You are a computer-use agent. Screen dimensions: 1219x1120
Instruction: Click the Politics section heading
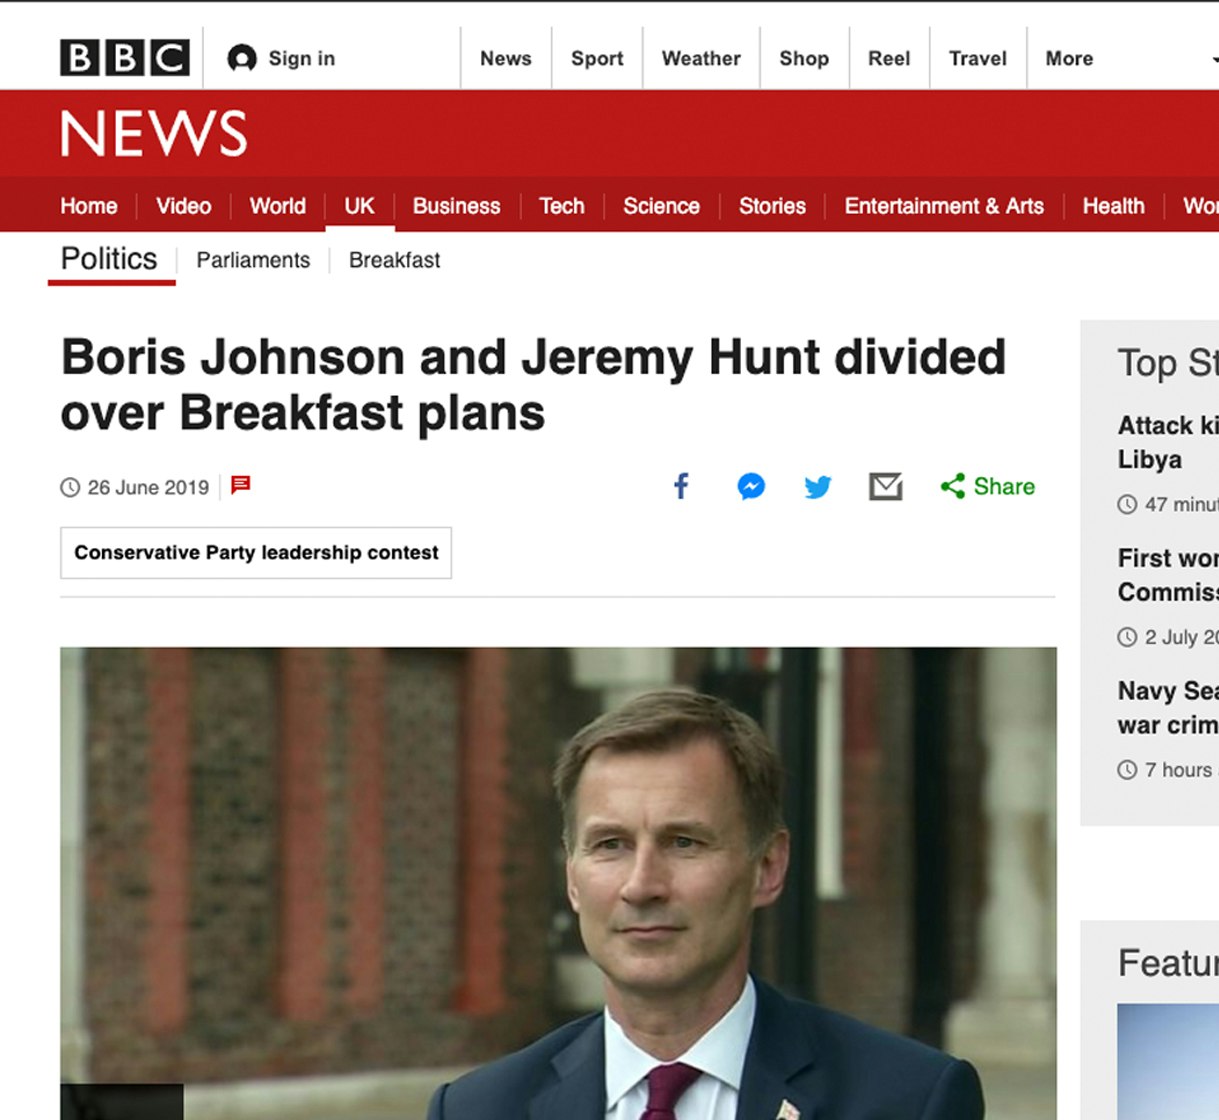(x=109, y=259)
